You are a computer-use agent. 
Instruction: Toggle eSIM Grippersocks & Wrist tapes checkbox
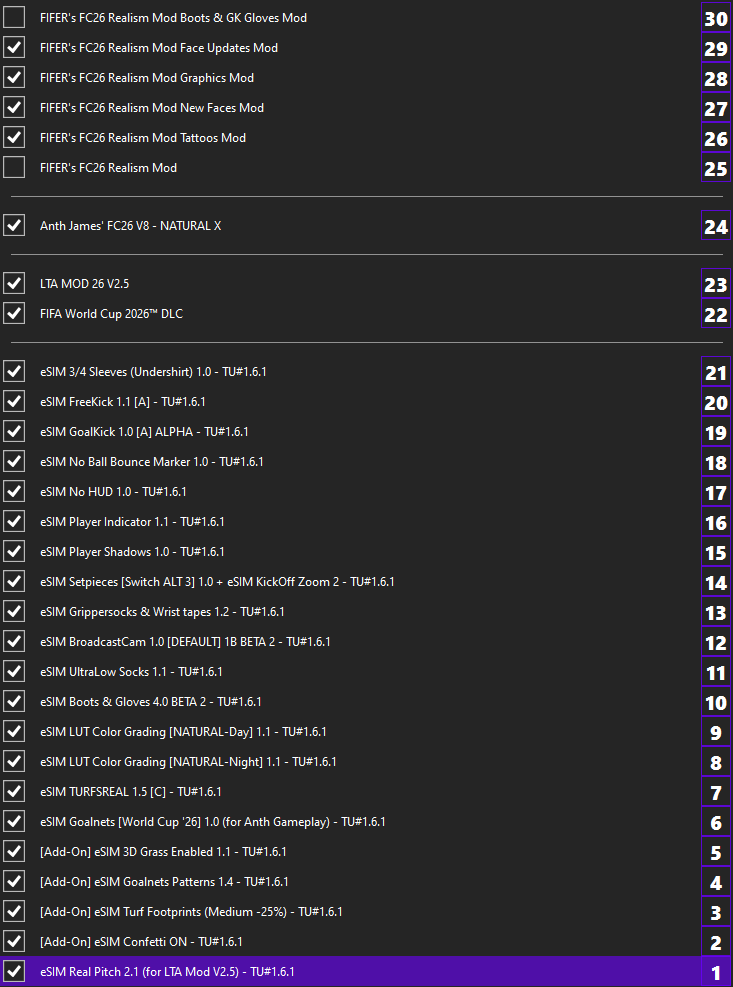click(x=14, y=611)
